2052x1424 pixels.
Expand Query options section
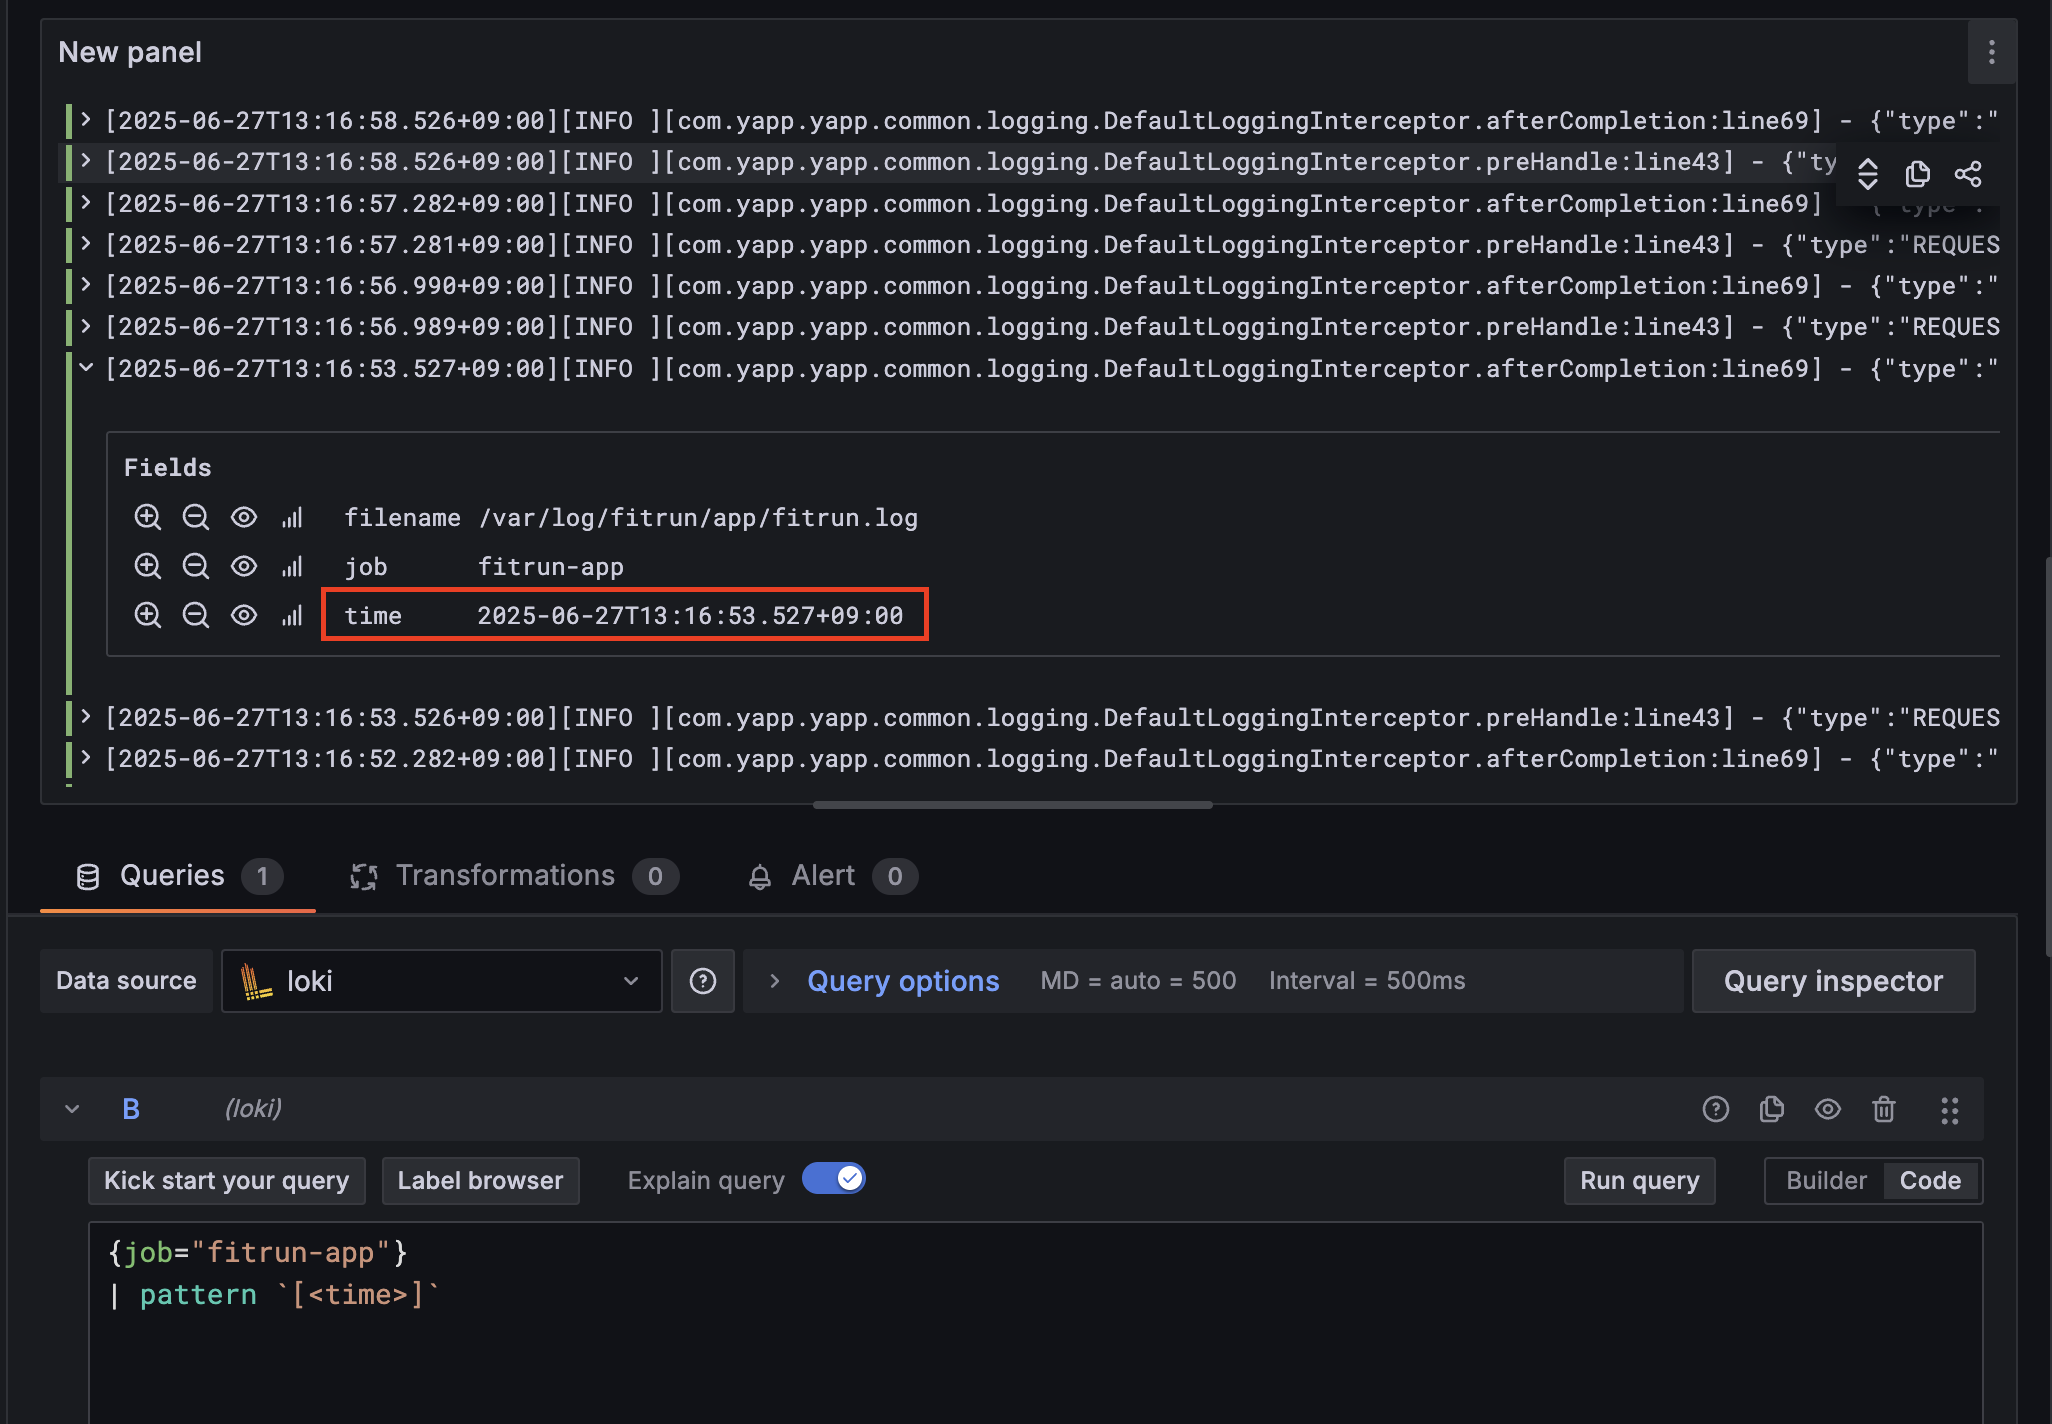(x=775, y=981)
